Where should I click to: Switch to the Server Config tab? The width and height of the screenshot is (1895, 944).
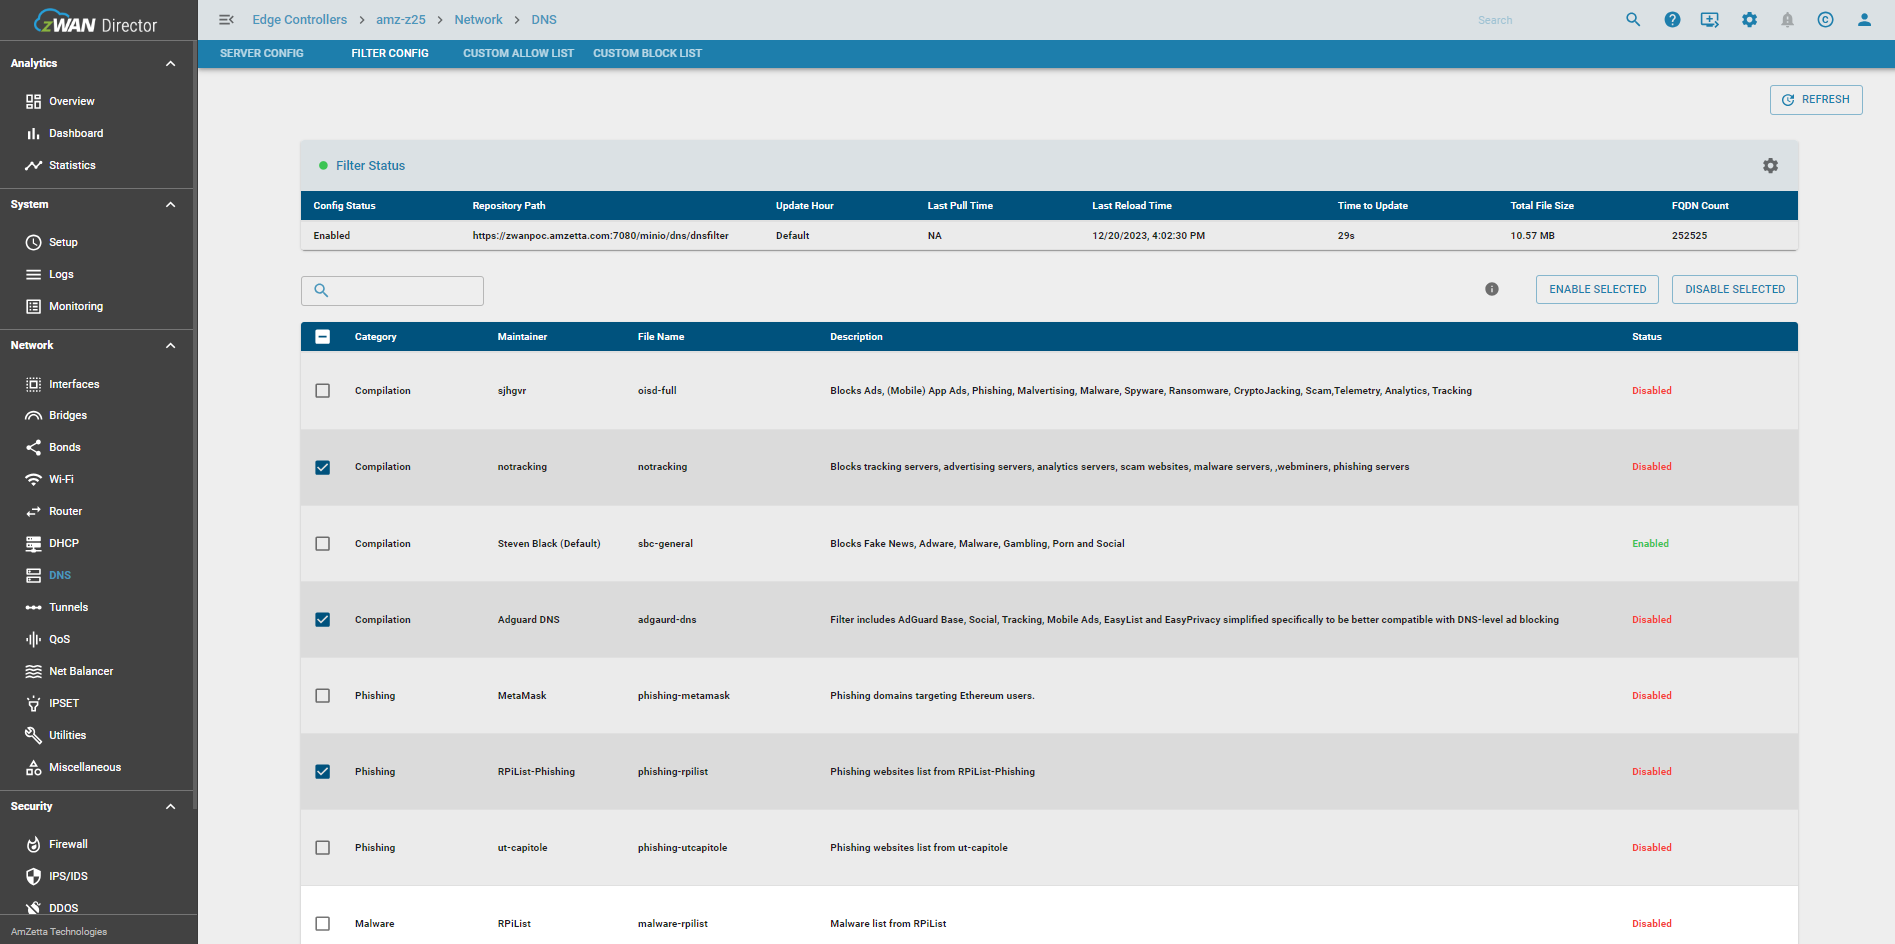pos(262,53)
